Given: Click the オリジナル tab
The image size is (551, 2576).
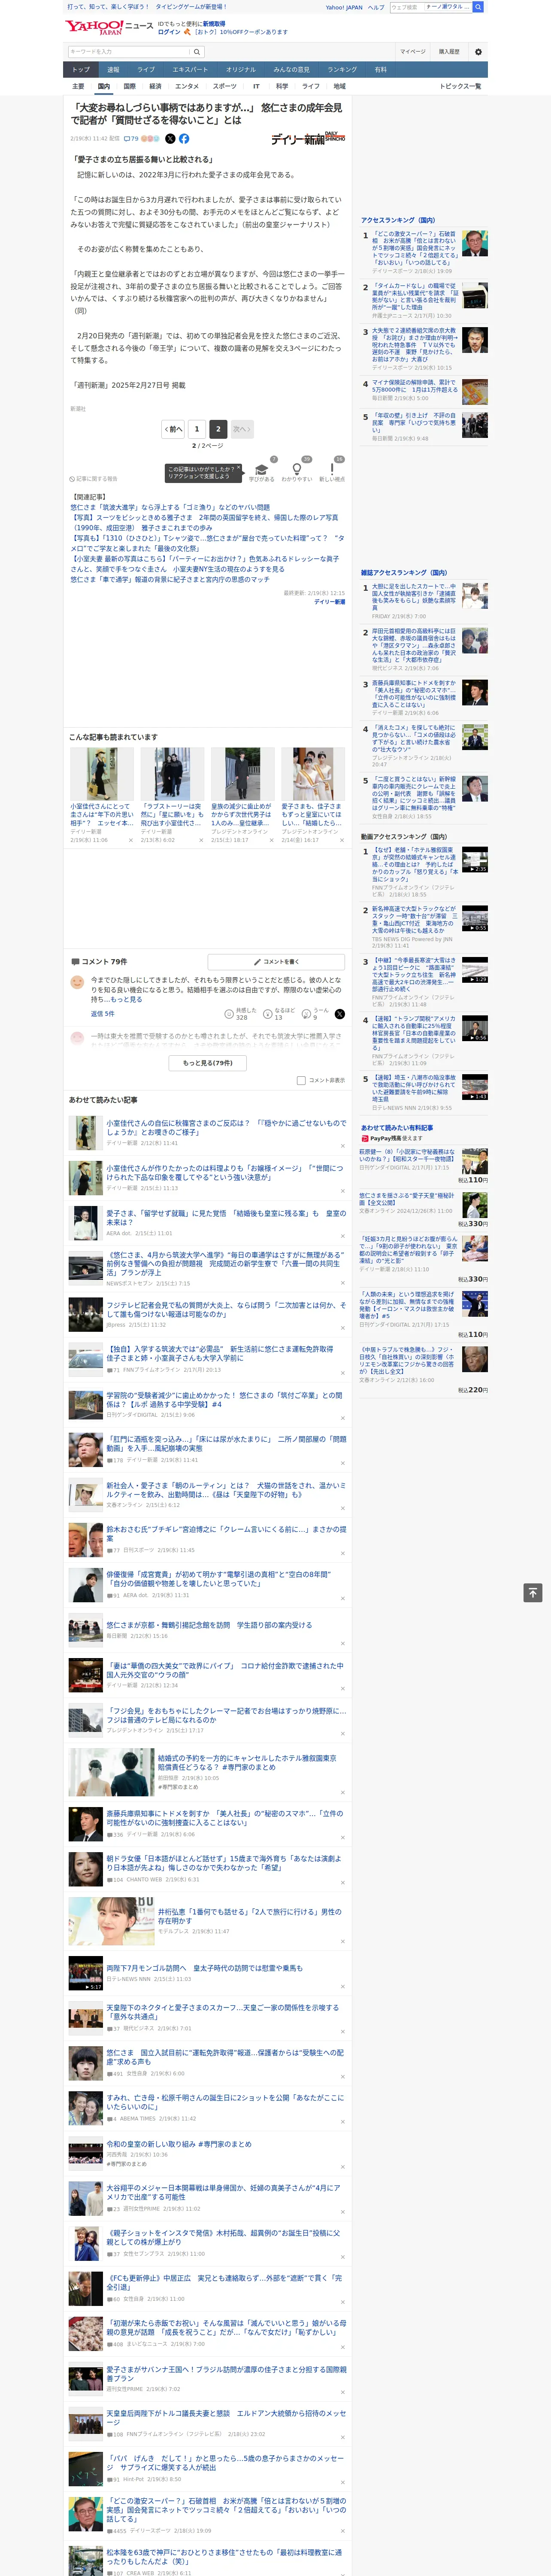Looking at the screenshot, I should click(241, 70).
